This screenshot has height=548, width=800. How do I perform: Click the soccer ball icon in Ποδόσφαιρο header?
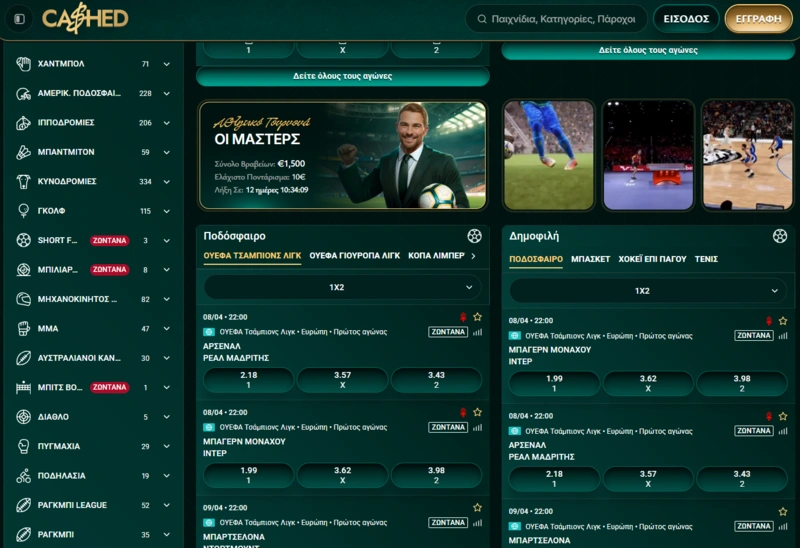point(474,236)
